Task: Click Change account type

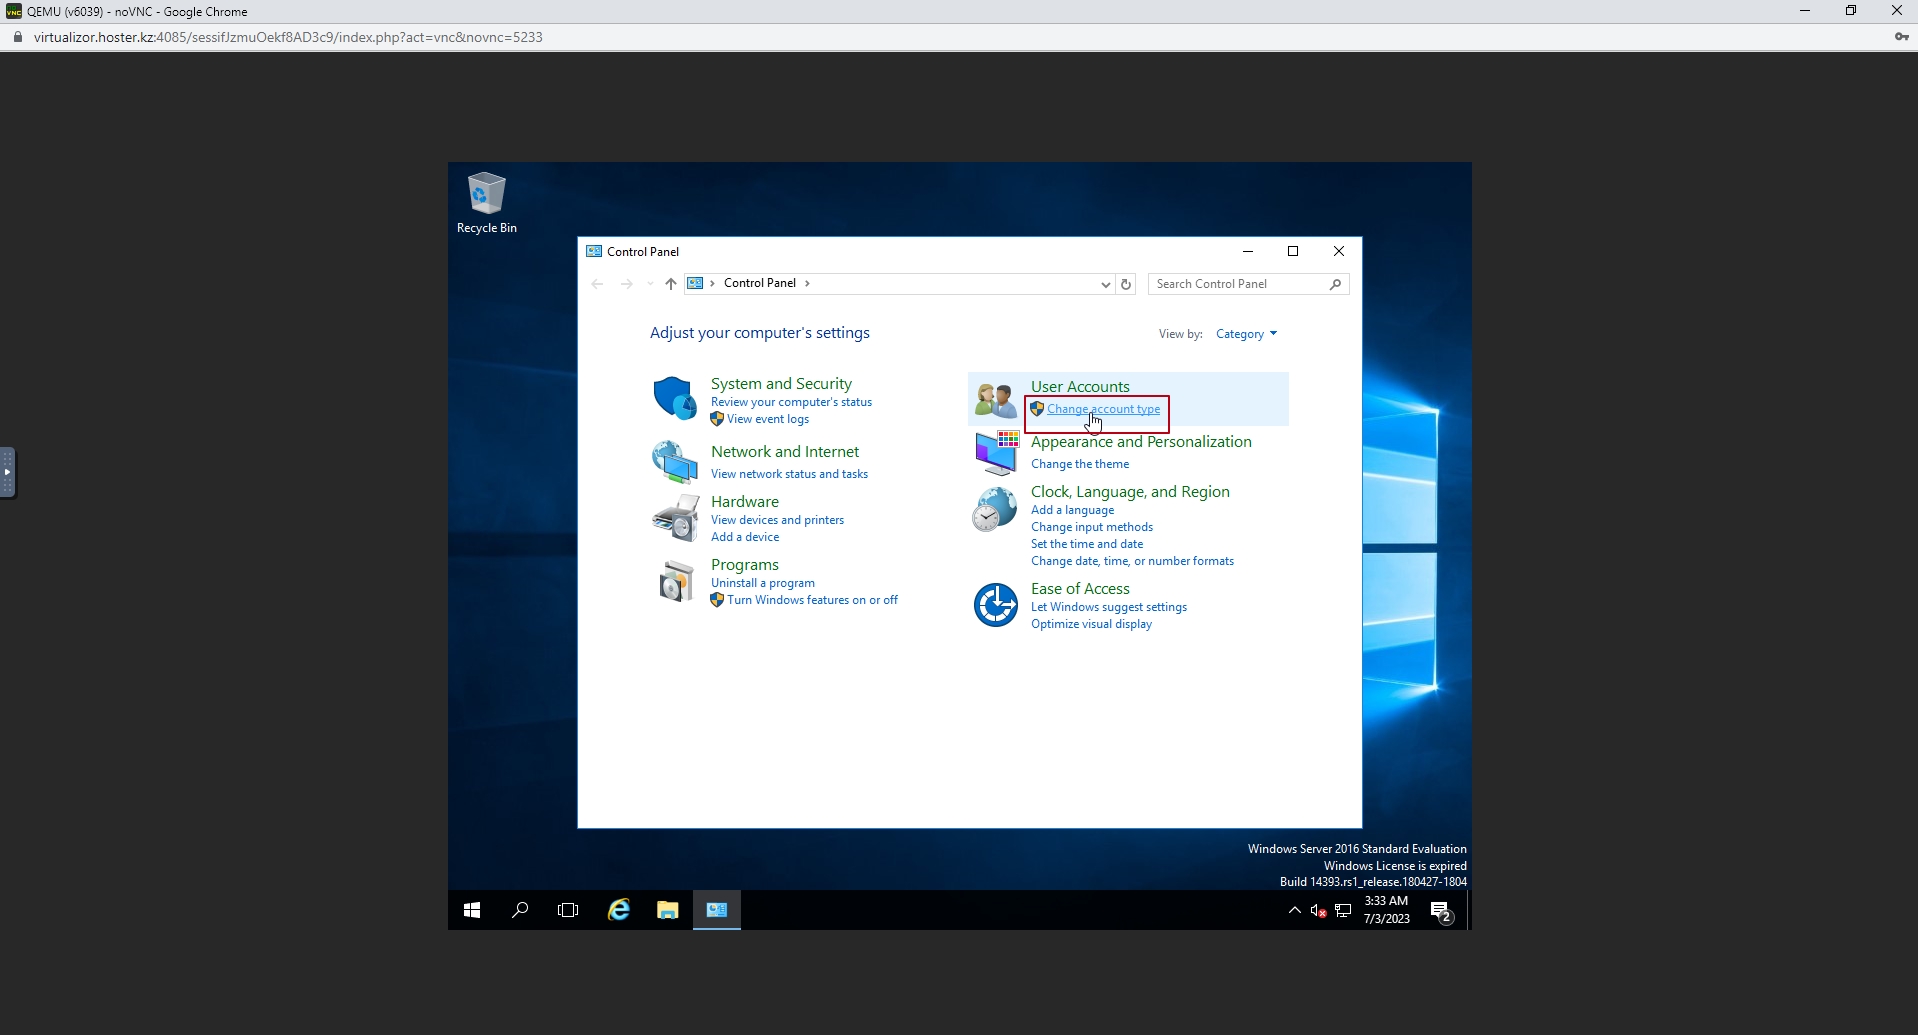Action: point(1103,409)
